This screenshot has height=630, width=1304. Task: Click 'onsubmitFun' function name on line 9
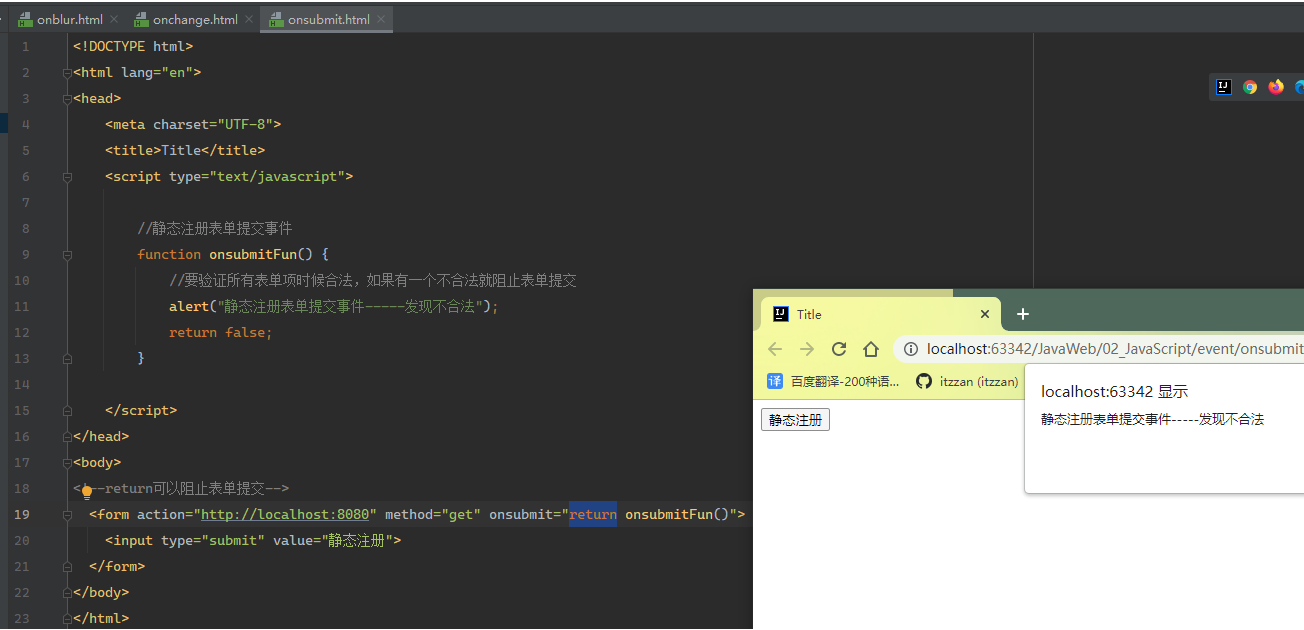[253, 254]
